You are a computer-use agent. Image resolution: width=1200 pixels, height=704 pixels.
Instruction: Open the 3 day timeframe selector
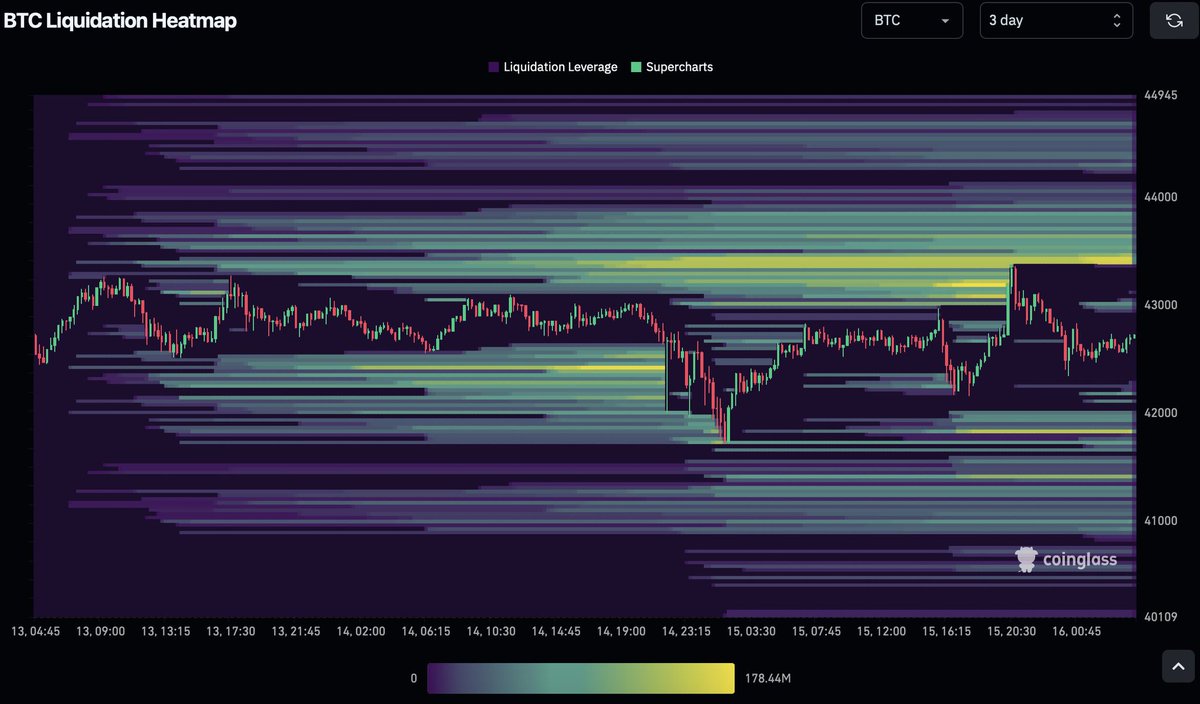tap(1056, 20)
